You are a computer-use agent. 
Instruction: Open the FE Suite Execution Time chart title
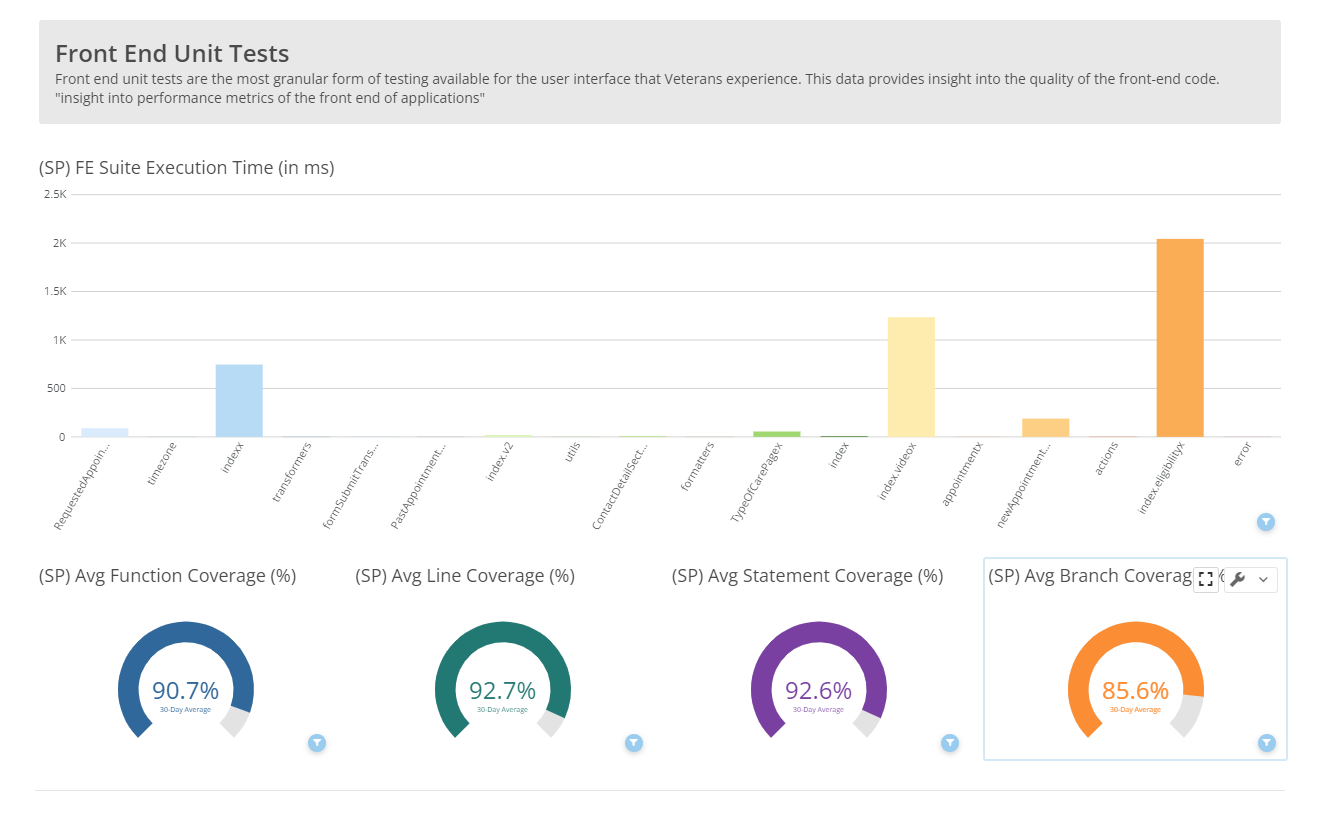(x=186, y=167)
